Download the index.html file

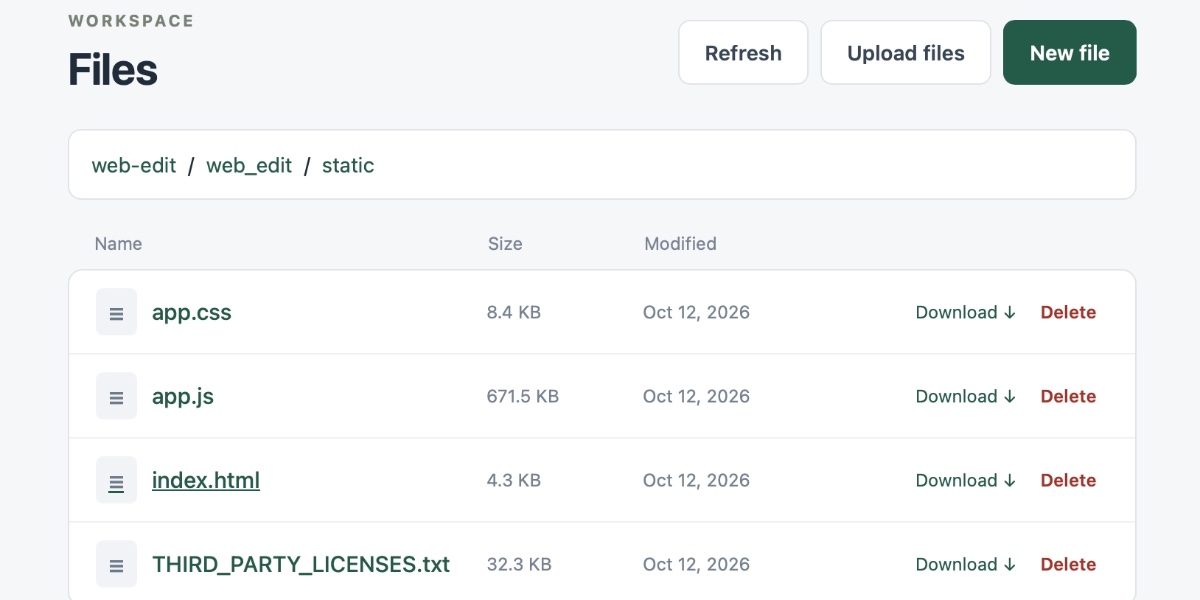click(966, 480)
